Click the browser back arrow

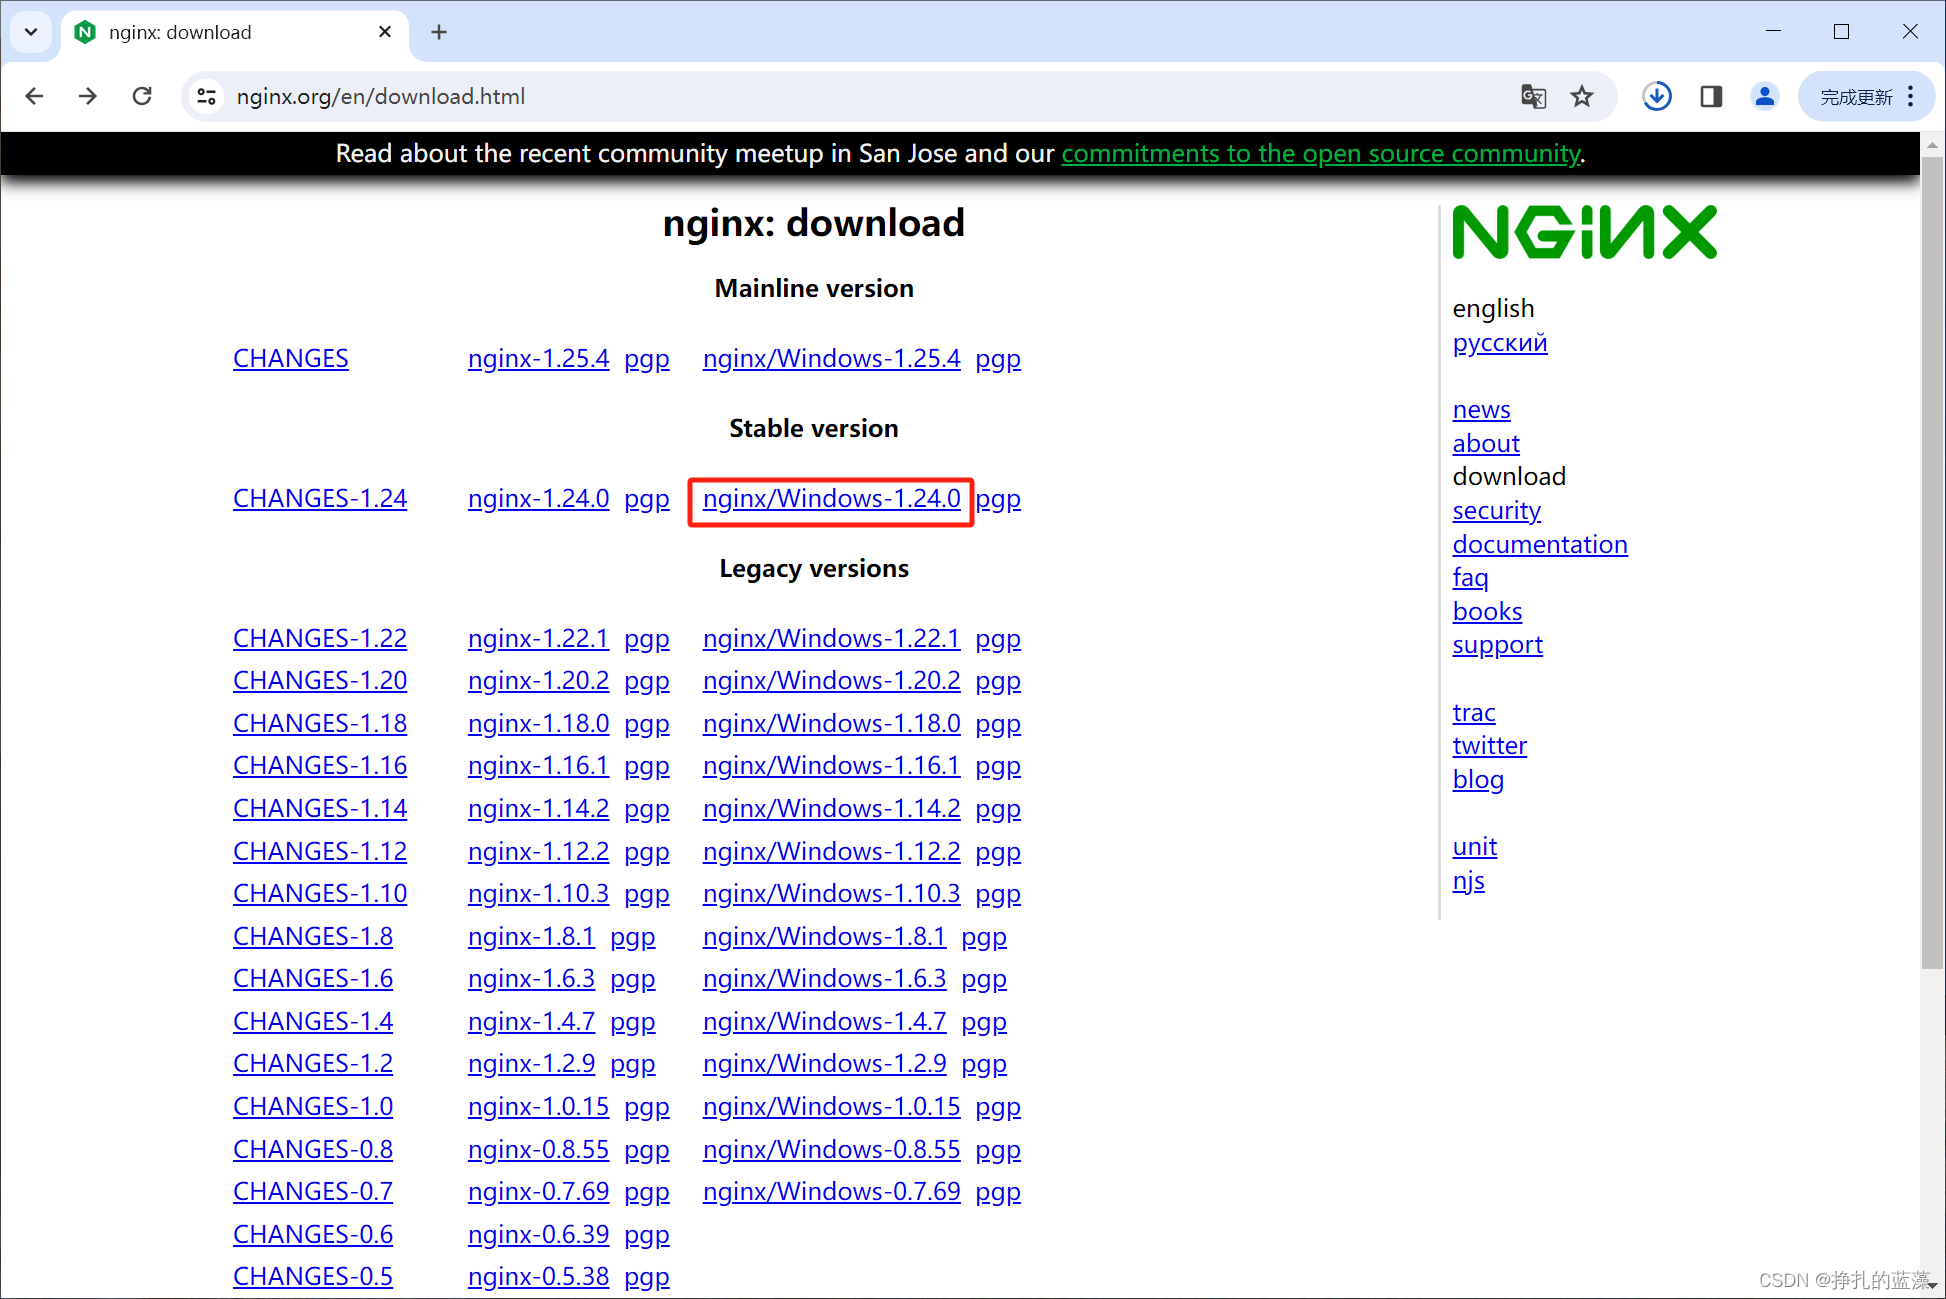coord(35,96)
